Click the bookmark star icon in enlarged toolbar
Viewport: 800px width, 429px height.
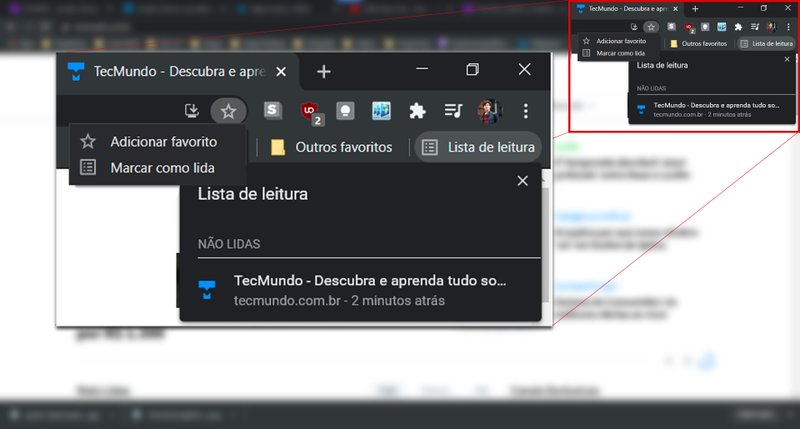pos(229,111)
